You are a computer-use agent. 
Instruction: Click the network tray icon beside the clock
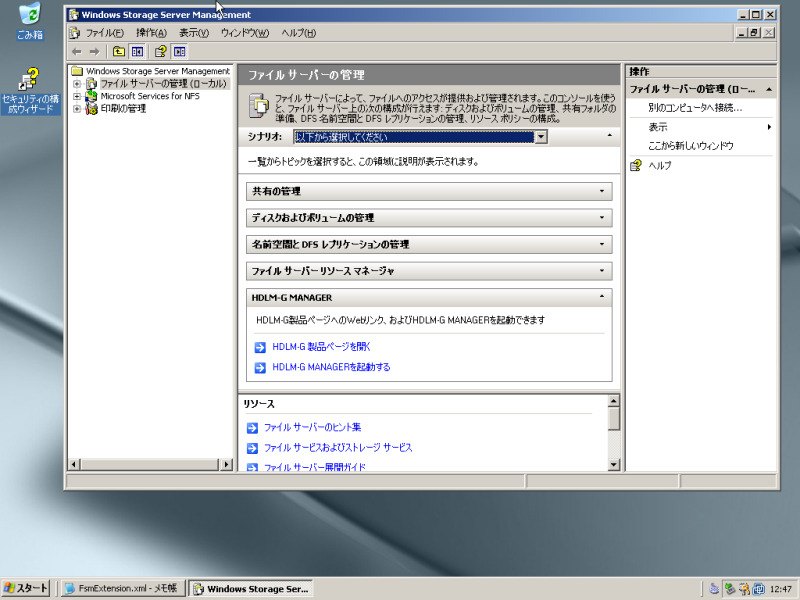[x=759, y=589]
